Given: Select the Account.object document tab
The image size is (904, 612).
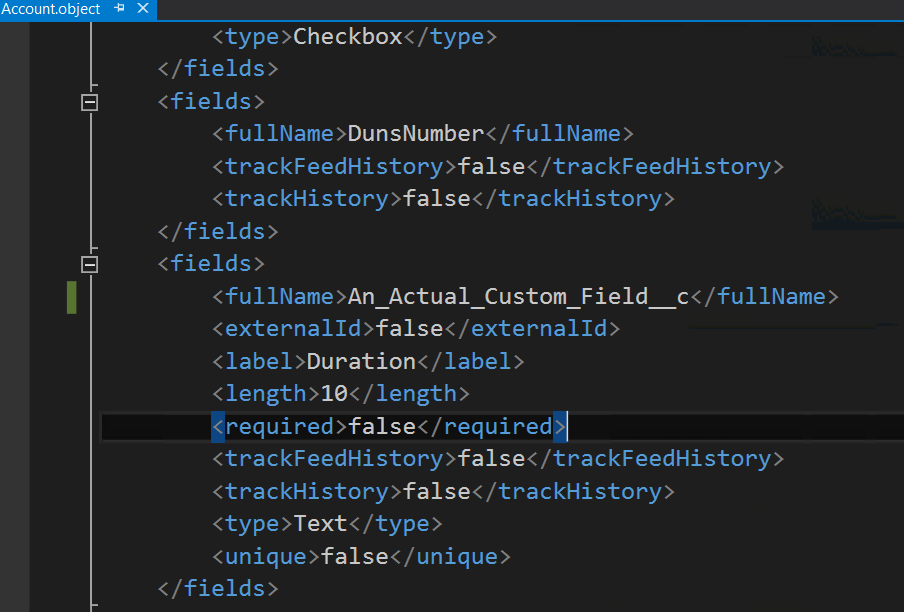Looking at the screenshot, I should point(50,9).
